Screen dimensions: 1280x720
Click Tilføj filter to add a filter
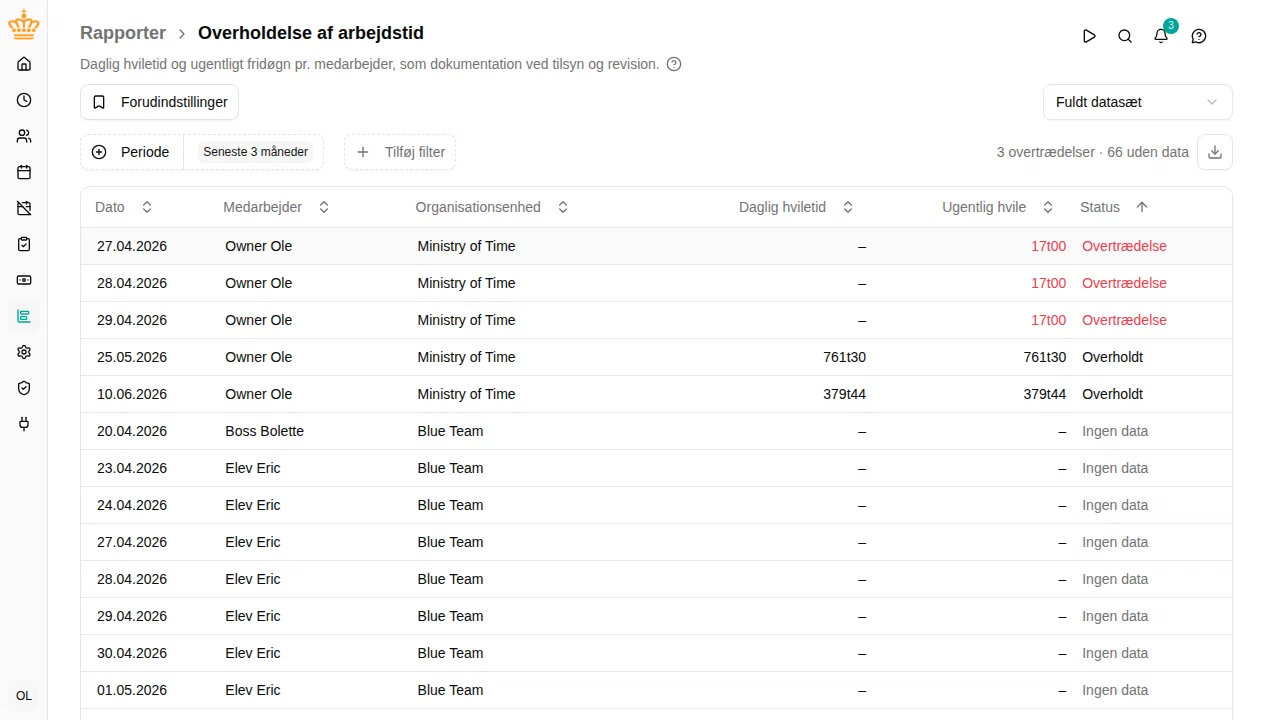(x=400, y=152)
